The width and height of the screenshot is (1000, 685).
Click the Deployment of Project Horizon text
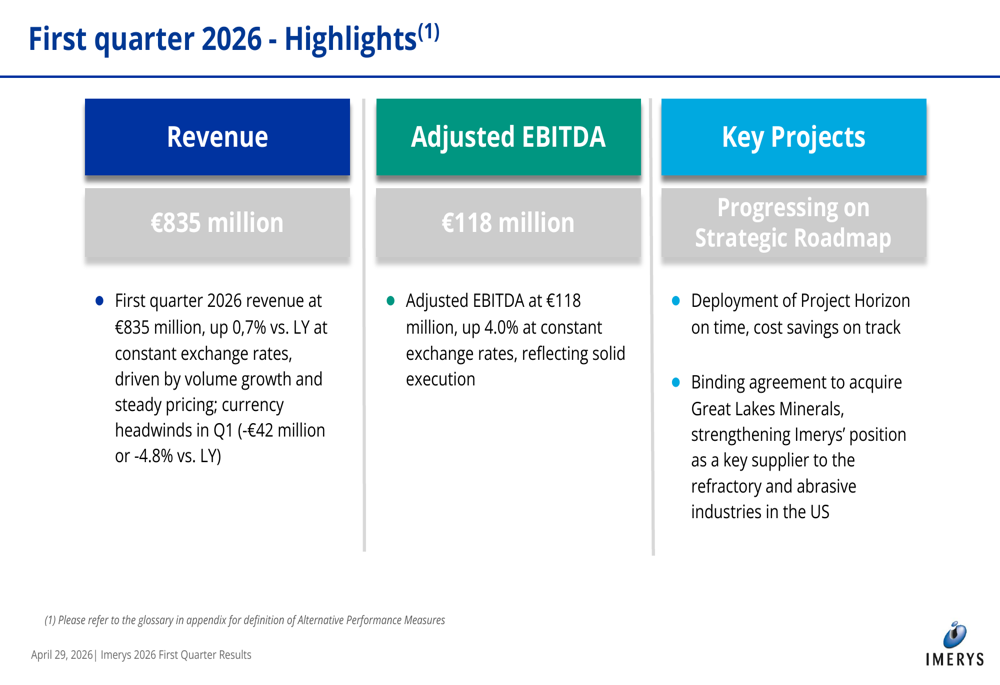pos(800,313)
